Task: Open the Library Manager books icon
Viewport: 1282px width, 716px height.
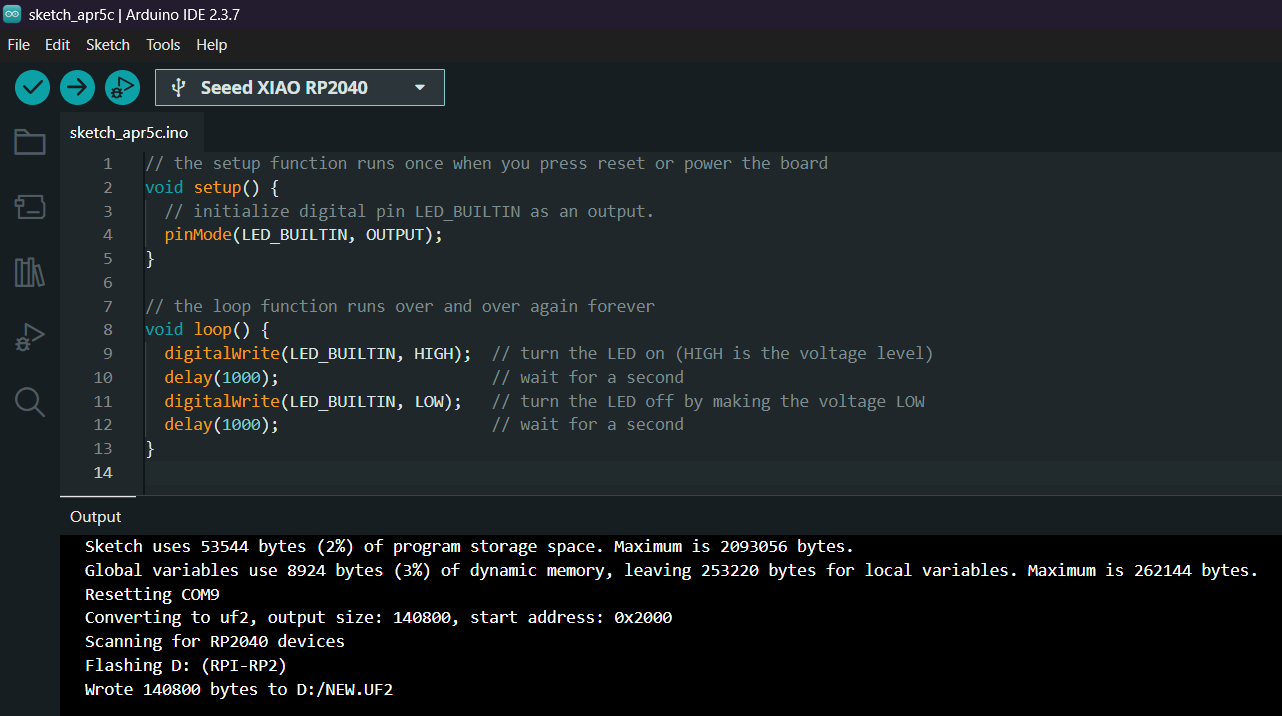Action: (30, 272)
